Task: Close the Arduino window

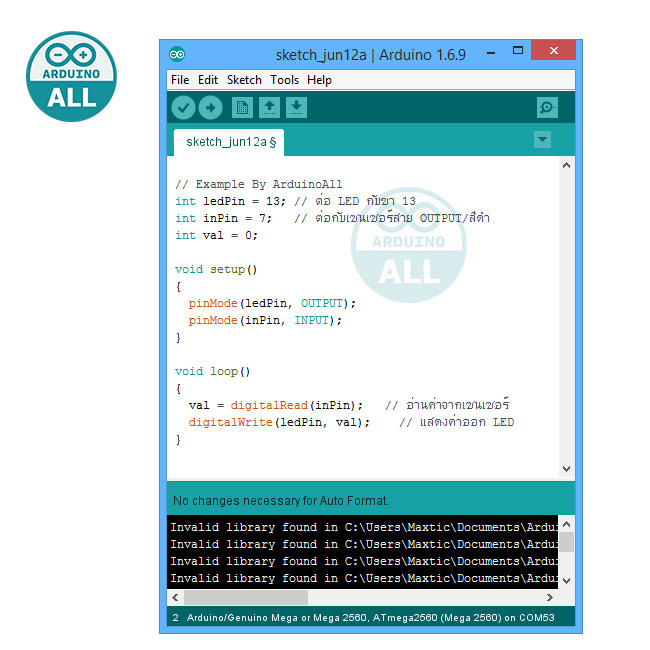Action: [x=553, y=51]
